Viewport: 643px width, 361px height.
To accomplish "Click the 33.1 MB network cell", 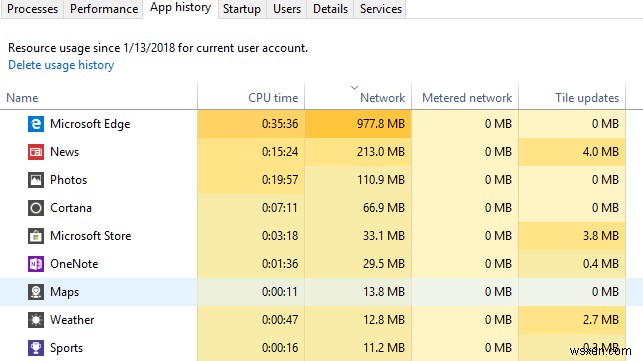I will [x=358, y=236].
